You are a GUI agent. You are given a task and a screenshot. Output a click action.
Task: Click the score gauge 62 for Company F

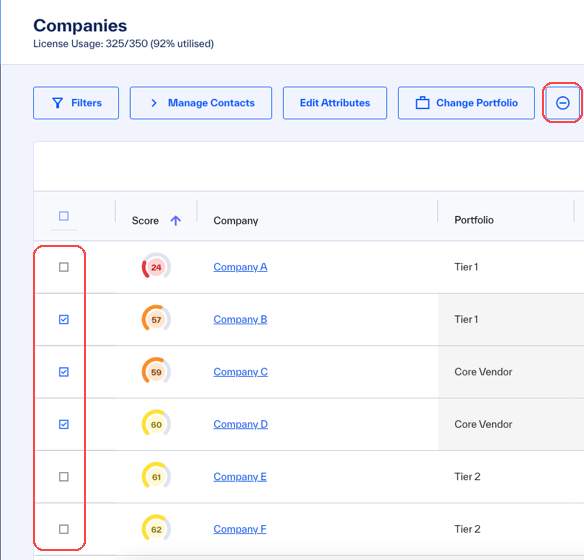coord(156,529)
